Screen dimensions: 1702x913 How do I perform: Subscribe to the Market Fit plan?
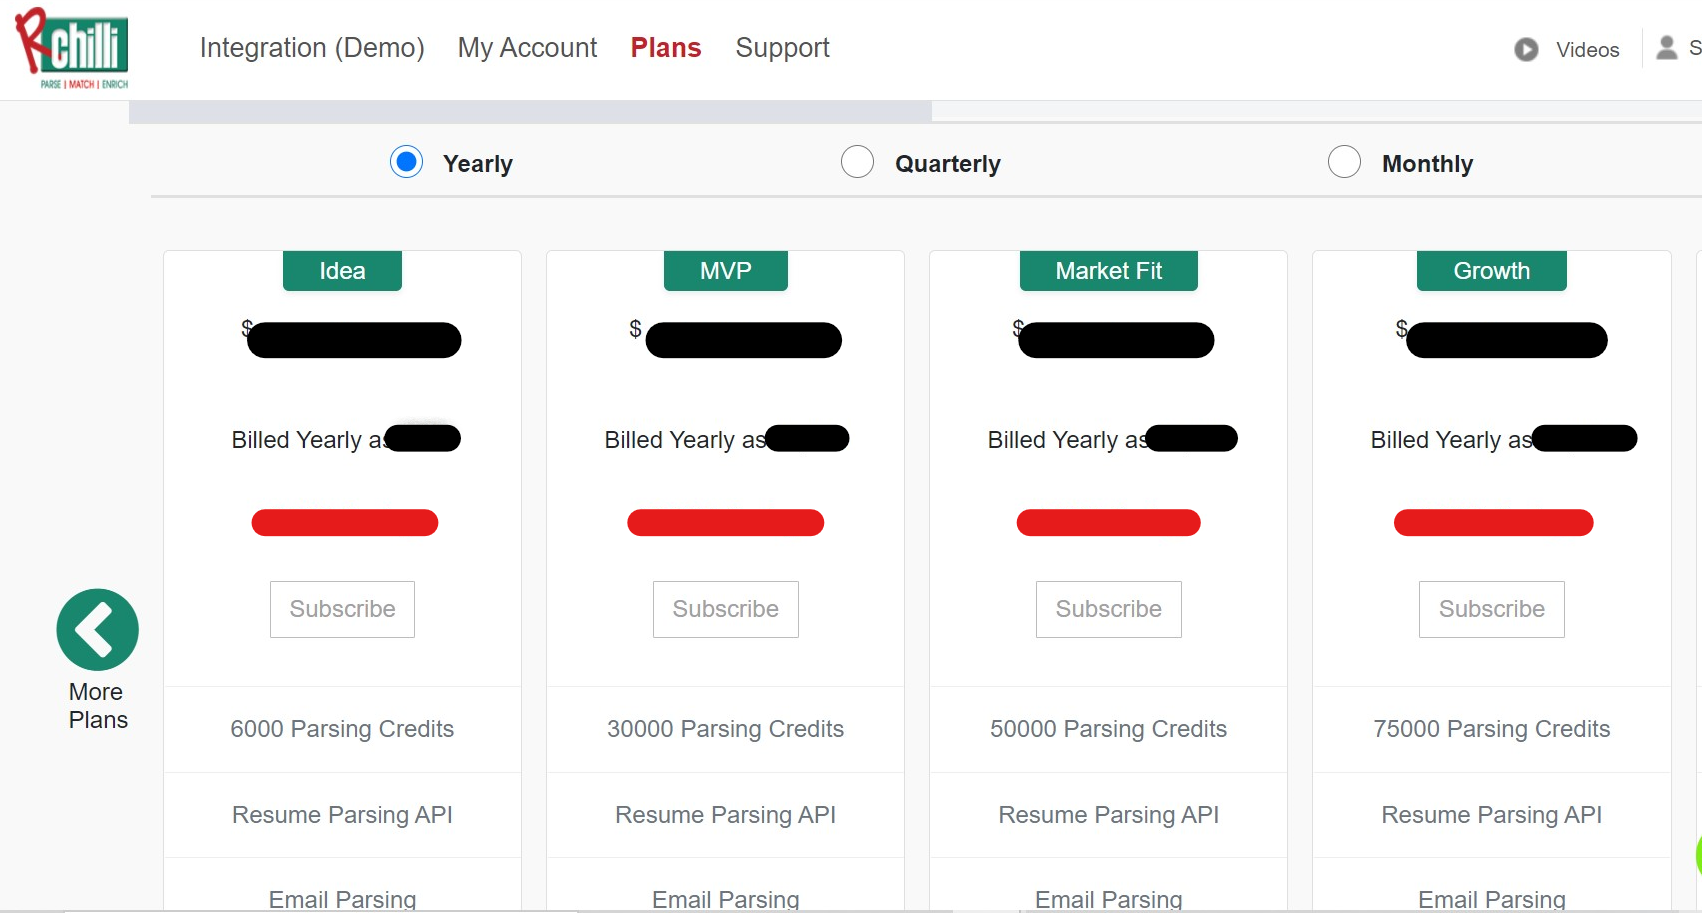coord(1109,609)
